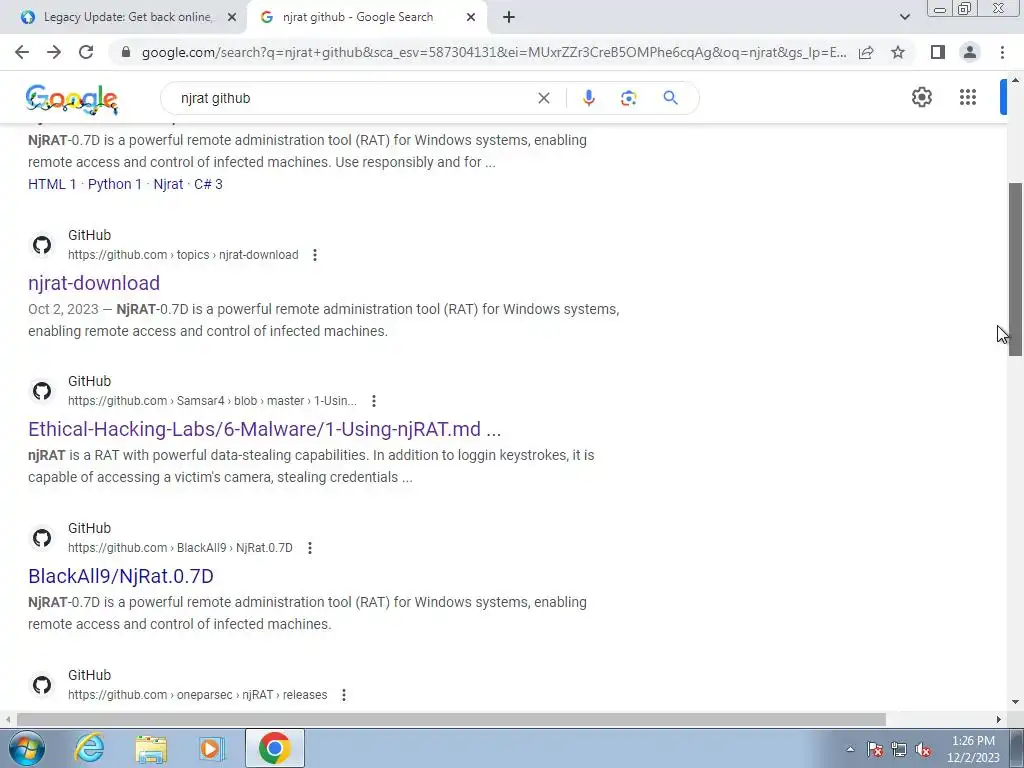Click the github.com › oneparsec › njRAT › releases URL
Screen dimensions: 1024x768
pos(198,695)
